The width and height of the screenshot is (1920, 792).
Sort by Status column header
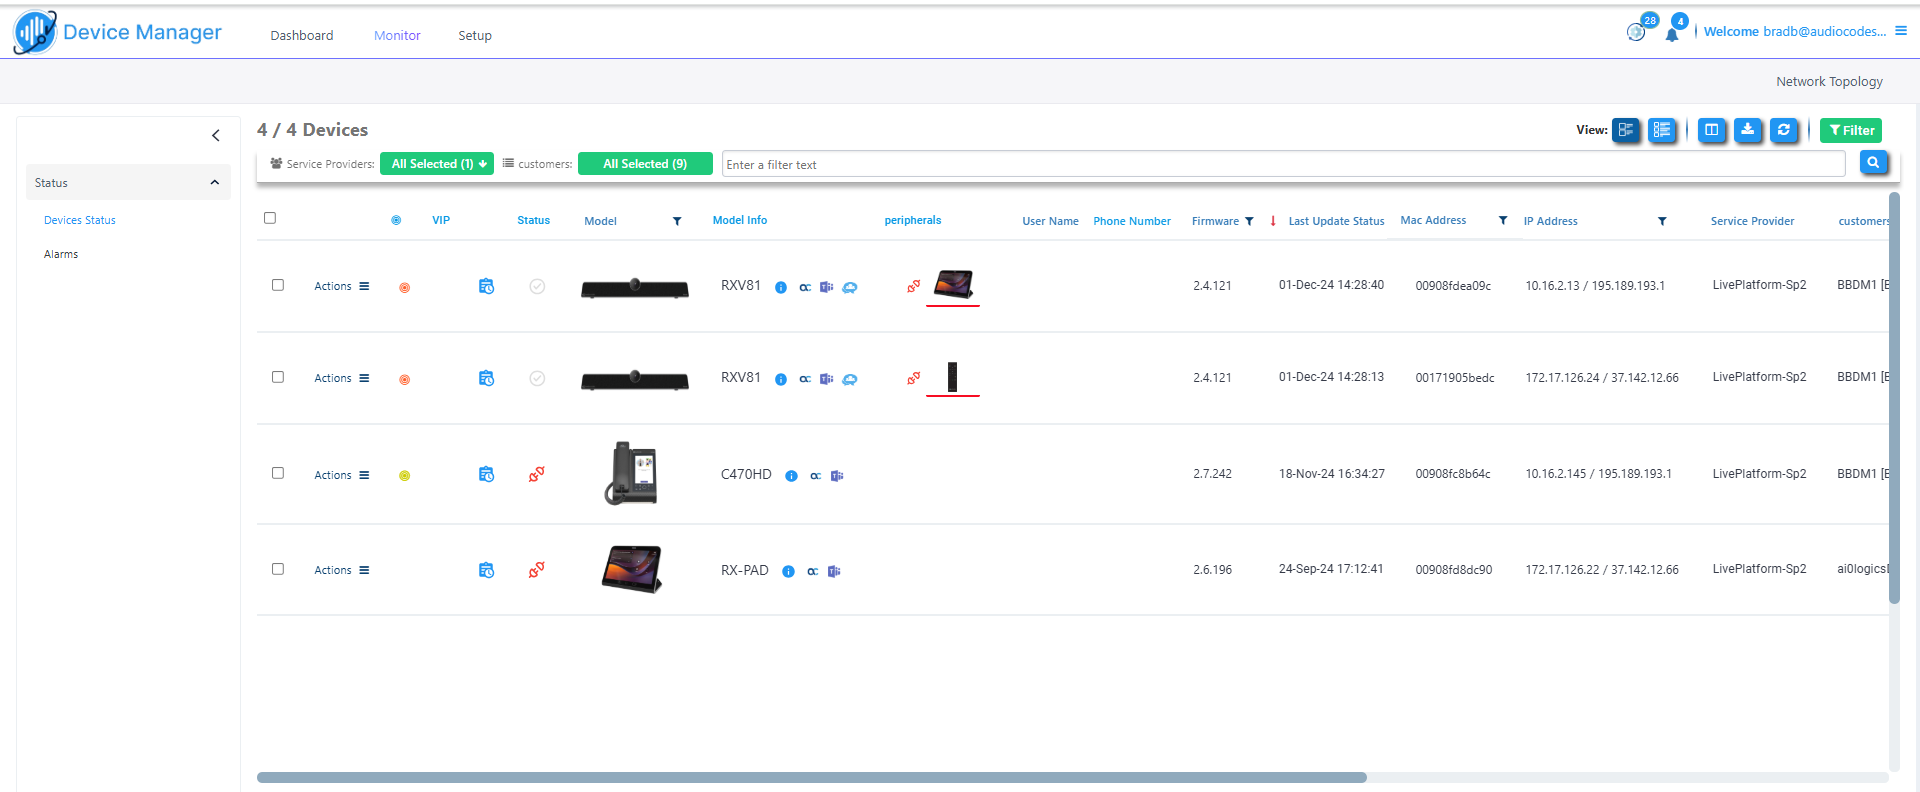tap(533, 220)
